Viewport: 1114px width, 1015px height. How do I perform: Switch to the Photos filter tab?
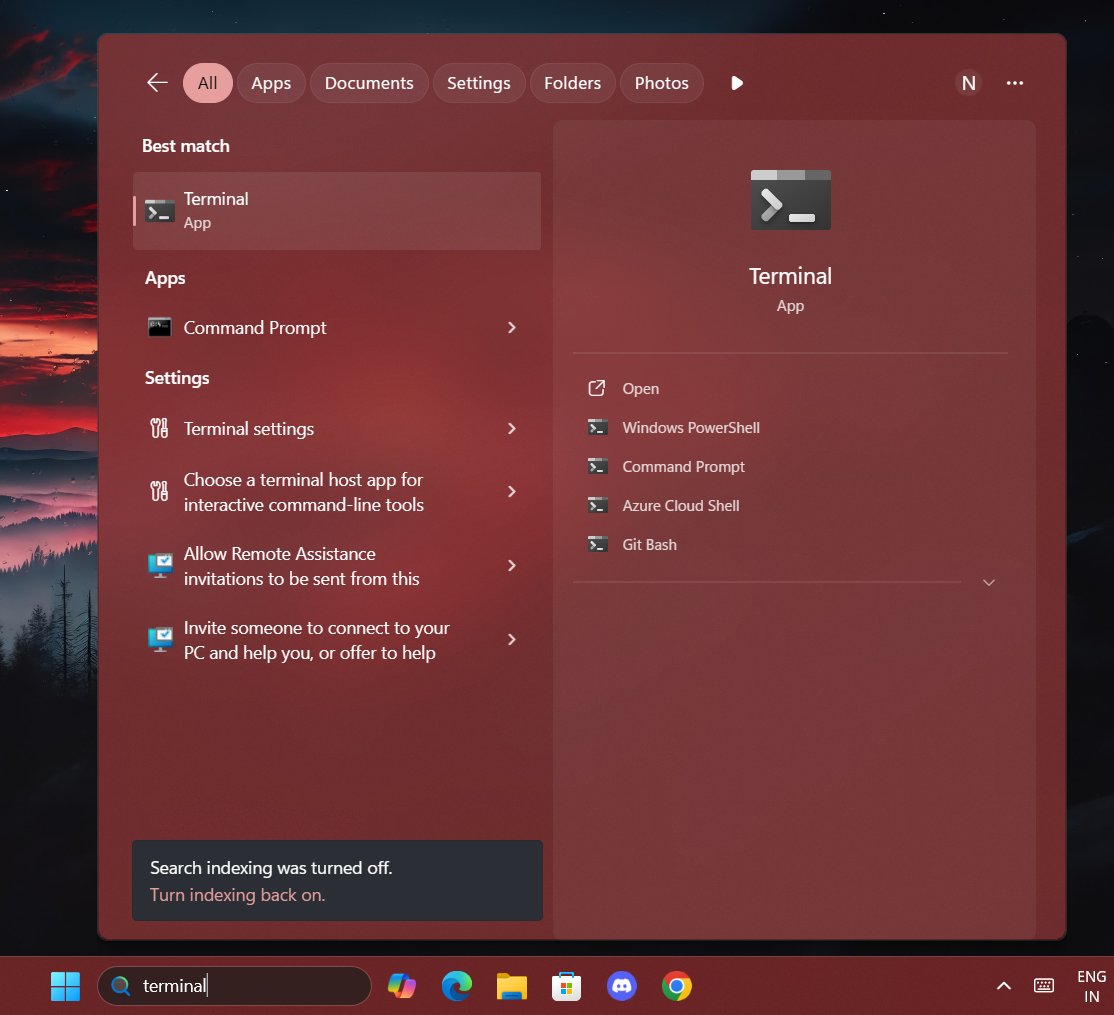[661, 83]
